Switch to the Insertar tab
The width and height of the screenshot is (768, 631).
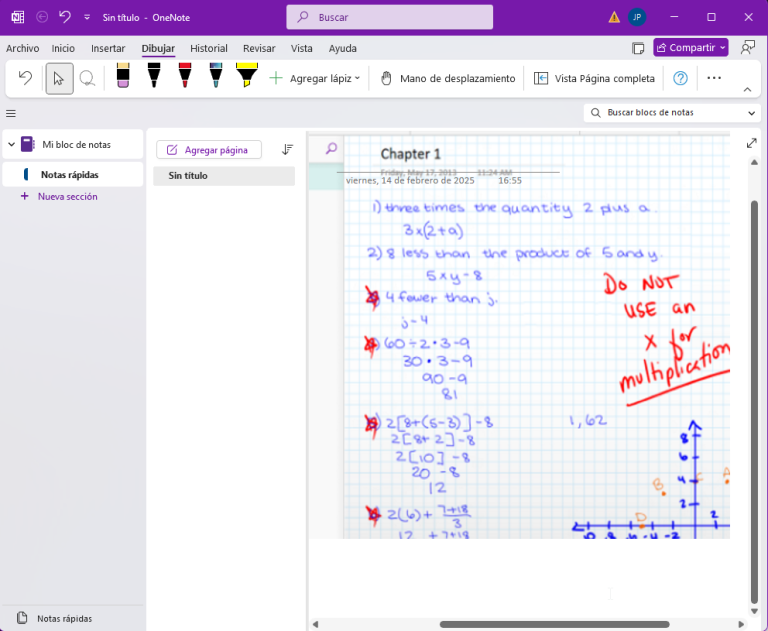[x=108, y=48]
